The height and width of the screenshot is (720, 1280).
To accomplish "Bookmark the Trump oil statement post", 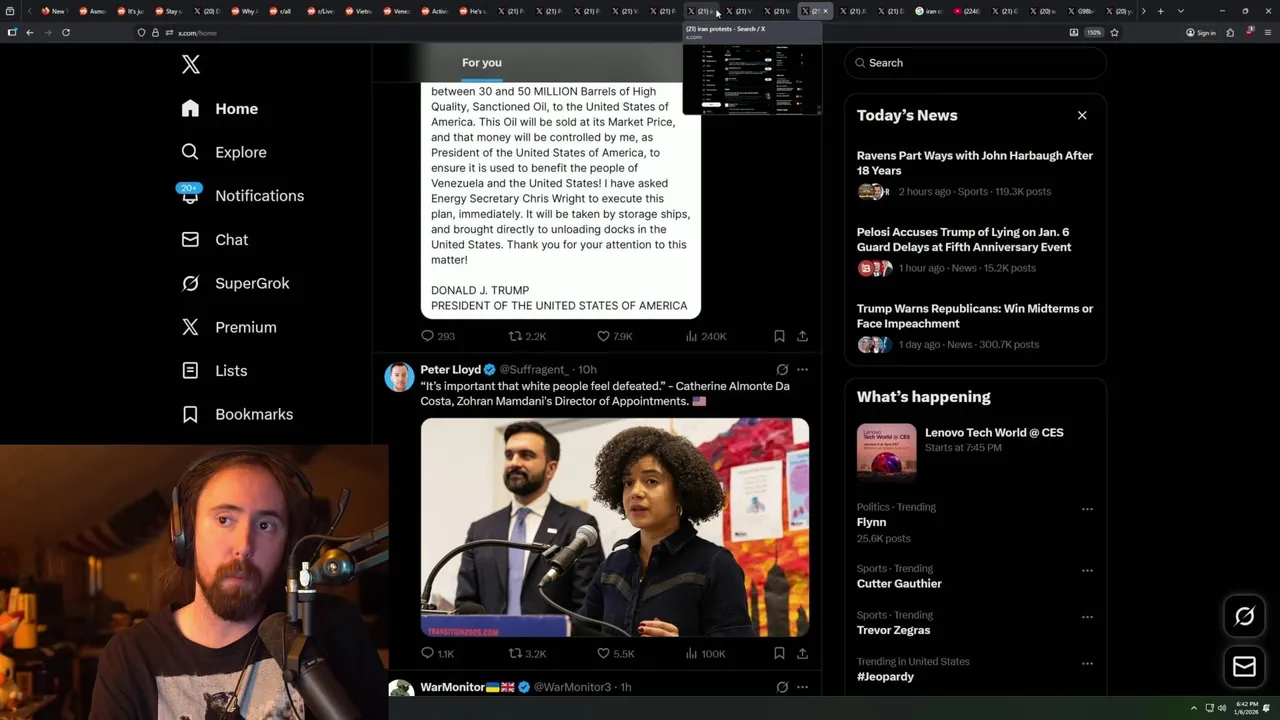I will click(x=779, y=336).
